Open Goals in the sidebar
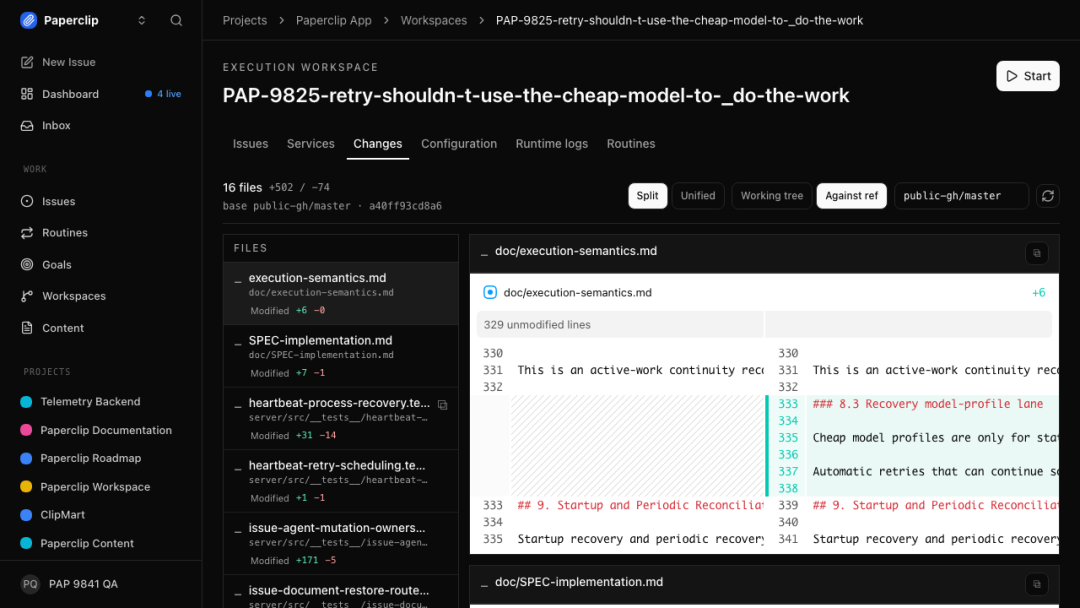This screenshot has height=608, width=1080. pyautogui.click(x=56, y=264)
